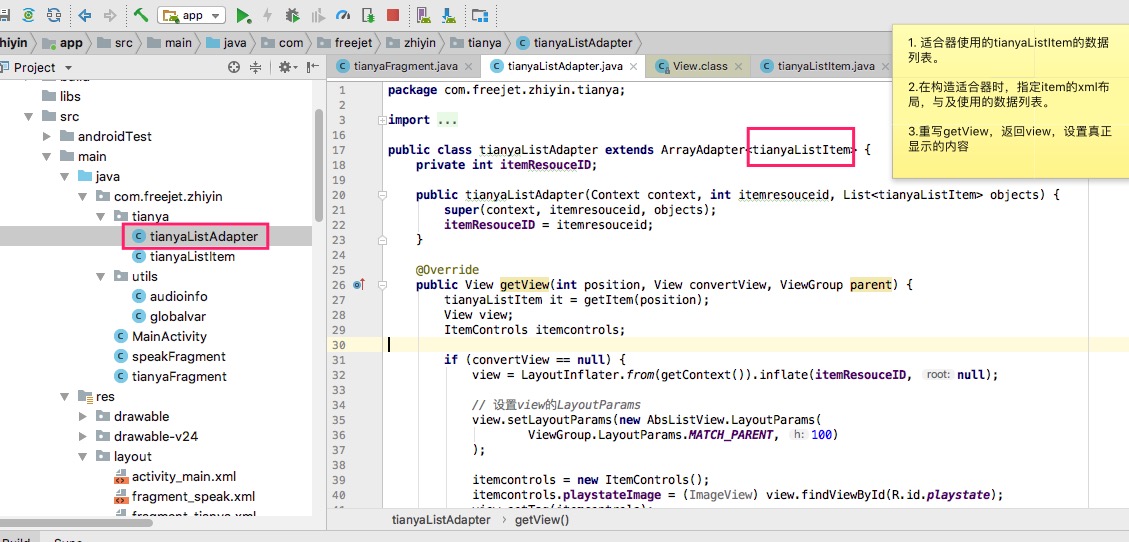This screenshot has width=1129, height=542.
Task: Collapse the com.freejet.zhiyin package
Action: point(83,197)
